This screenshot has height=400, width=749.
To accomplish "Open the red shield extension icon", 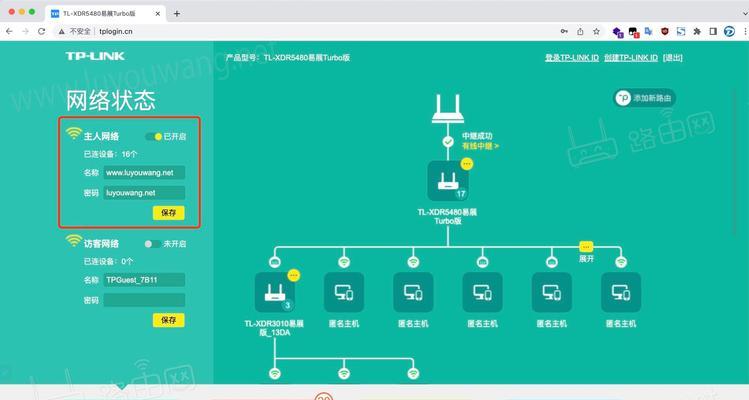I will pyautogui.click(x=664, y=32).
